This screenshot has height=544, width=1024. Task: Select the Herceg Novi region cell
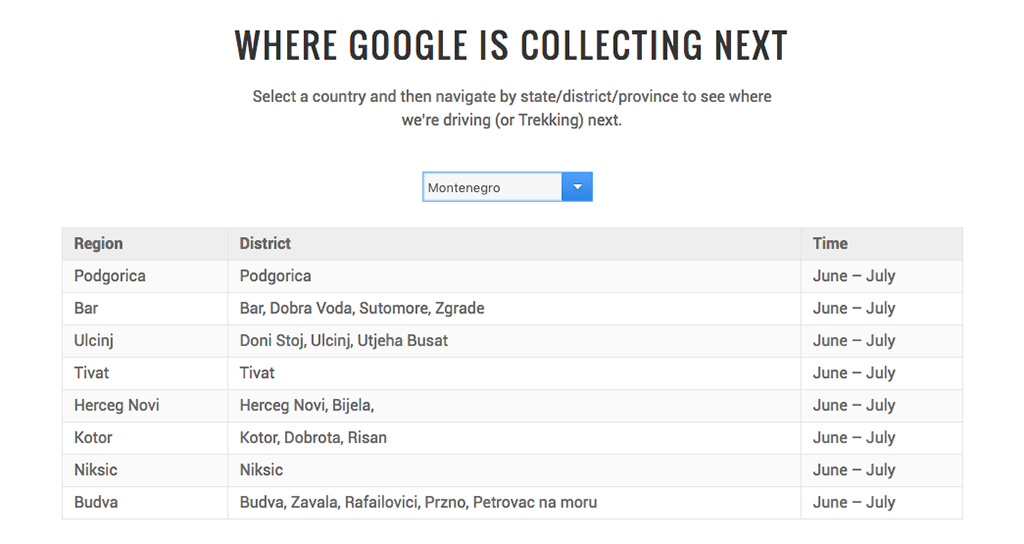145,406
